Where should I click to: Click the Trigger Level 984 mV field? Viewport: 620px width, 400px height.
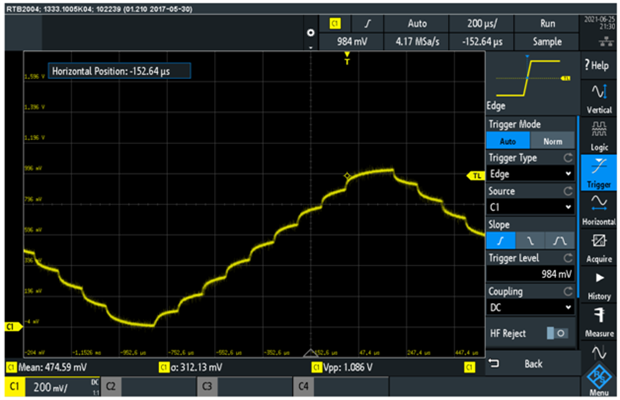click(531, 274)
